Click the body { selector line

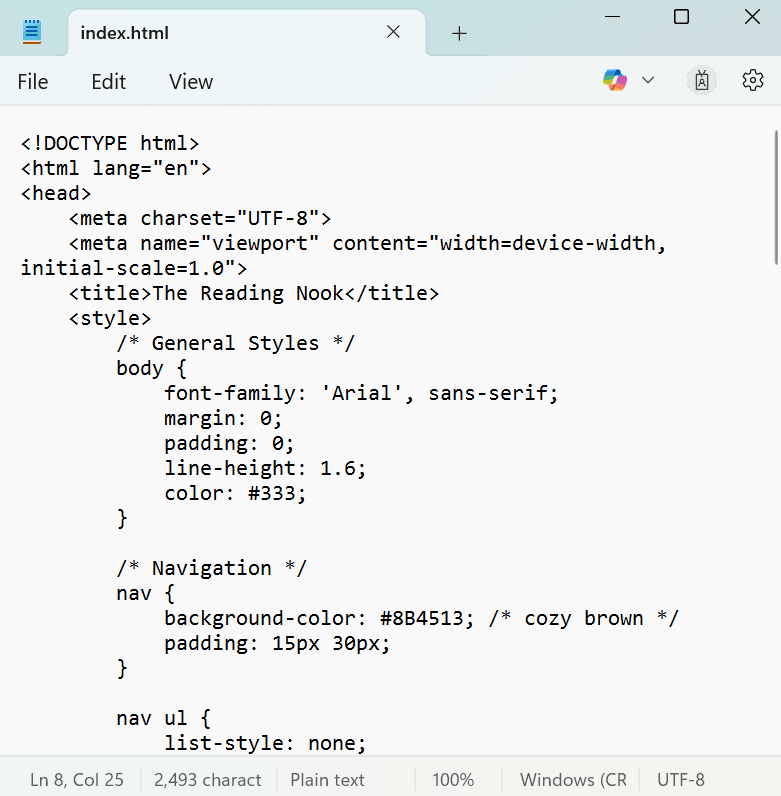152,368
